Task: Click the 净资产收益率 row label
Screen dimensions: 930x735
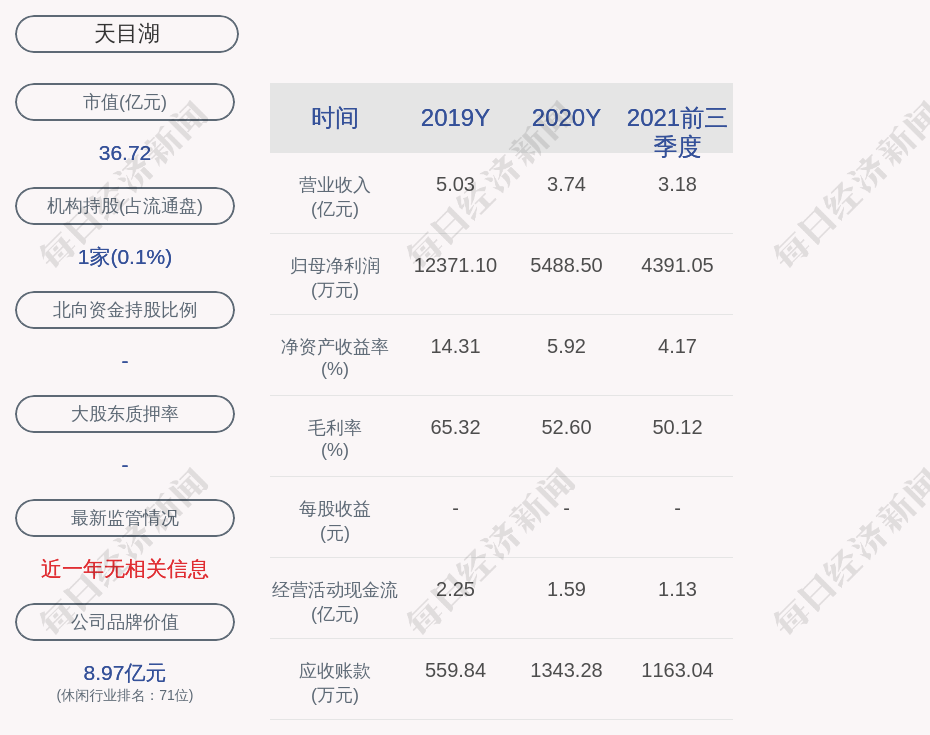Action: tap(335, 357)
